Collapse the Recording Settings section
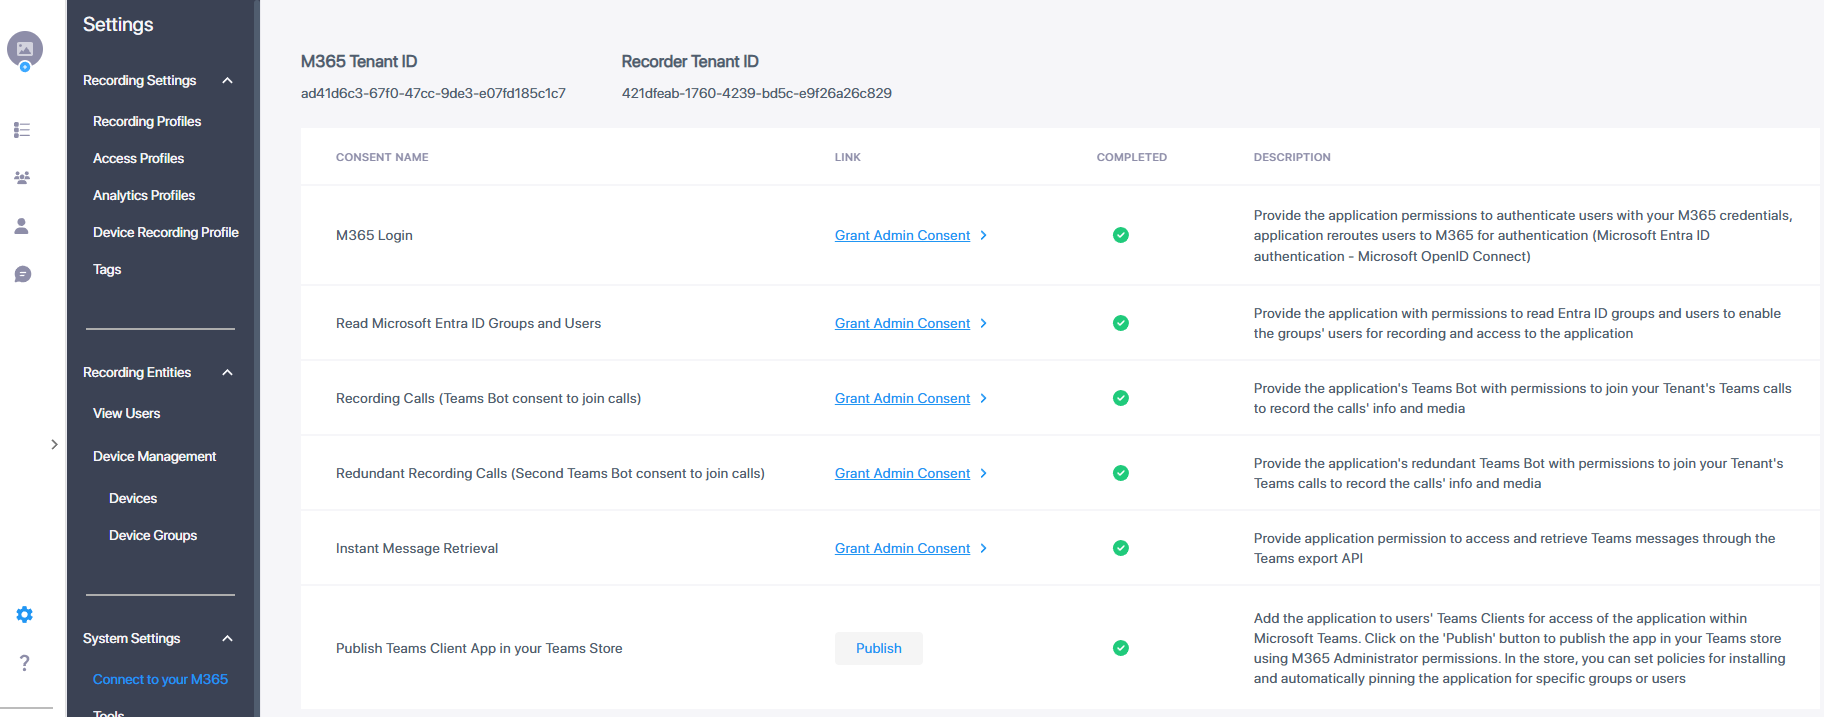Viewport: 1824px width, 717px height. [x=227, y=81]
